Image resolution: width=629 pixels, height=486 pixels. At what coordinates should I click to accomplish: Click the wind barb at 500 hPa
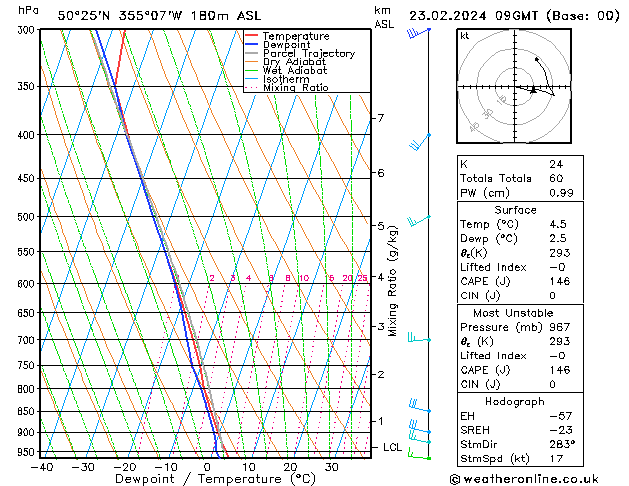(419, 221)
